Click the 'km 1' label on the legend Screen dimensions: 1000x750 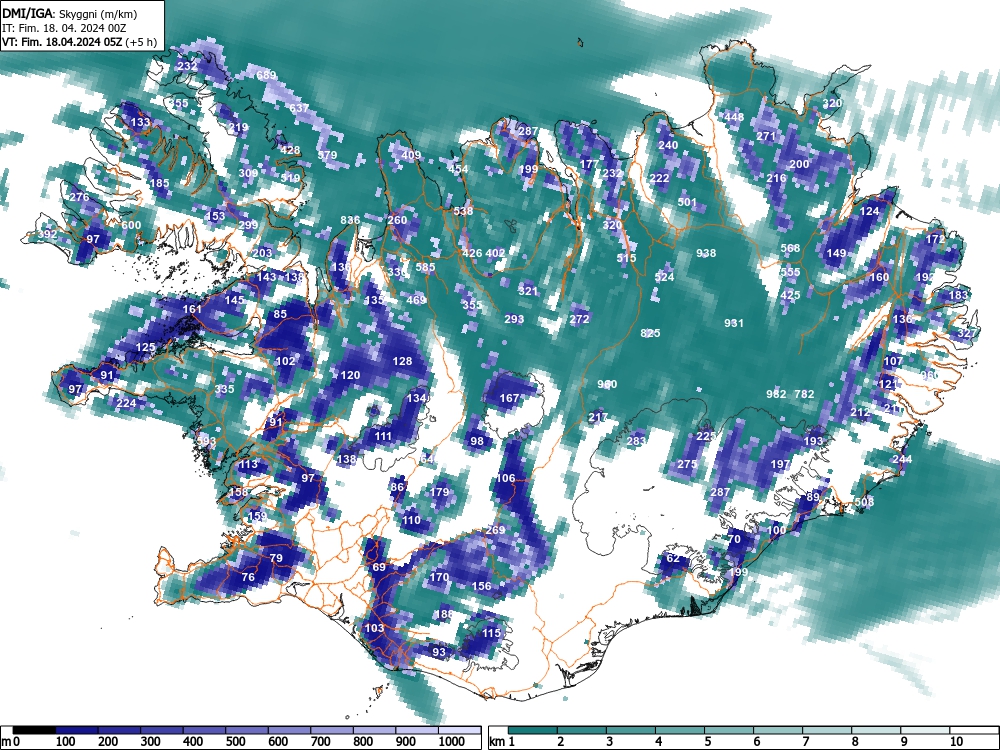point(502,742)
